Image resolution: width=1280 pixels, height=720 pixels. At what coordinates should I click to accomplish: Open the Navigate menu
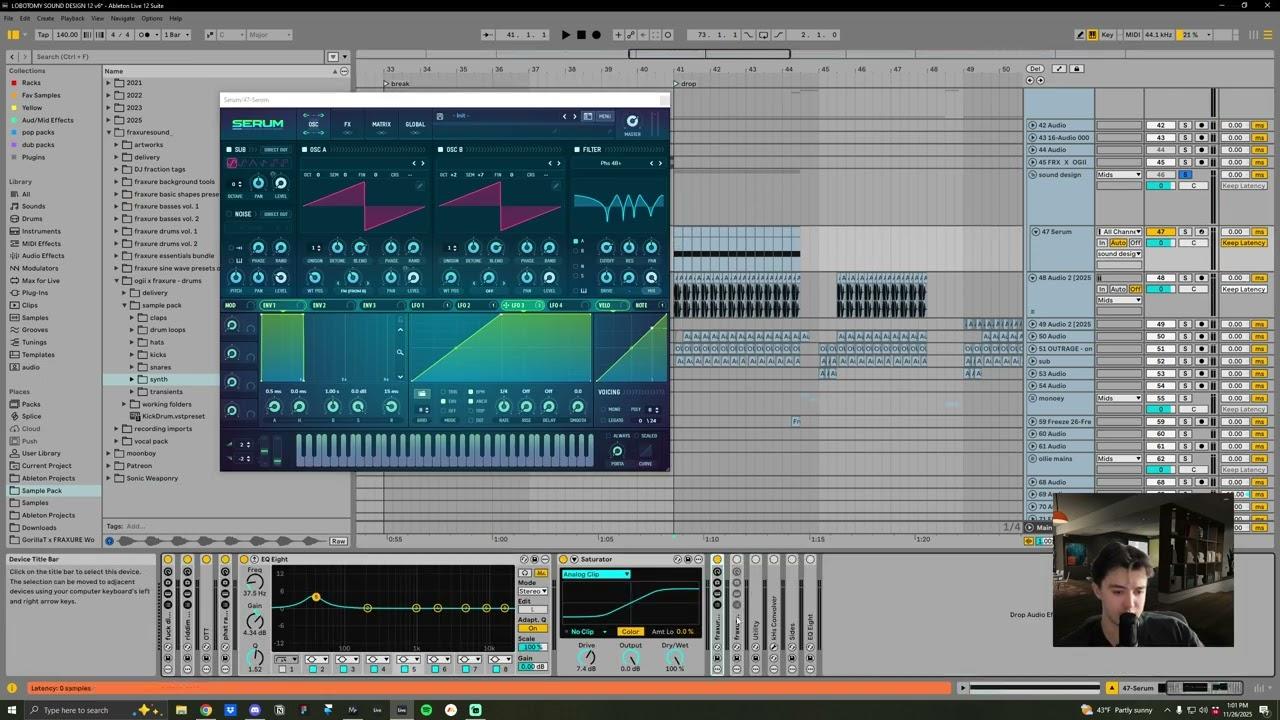tap(122, 18)
